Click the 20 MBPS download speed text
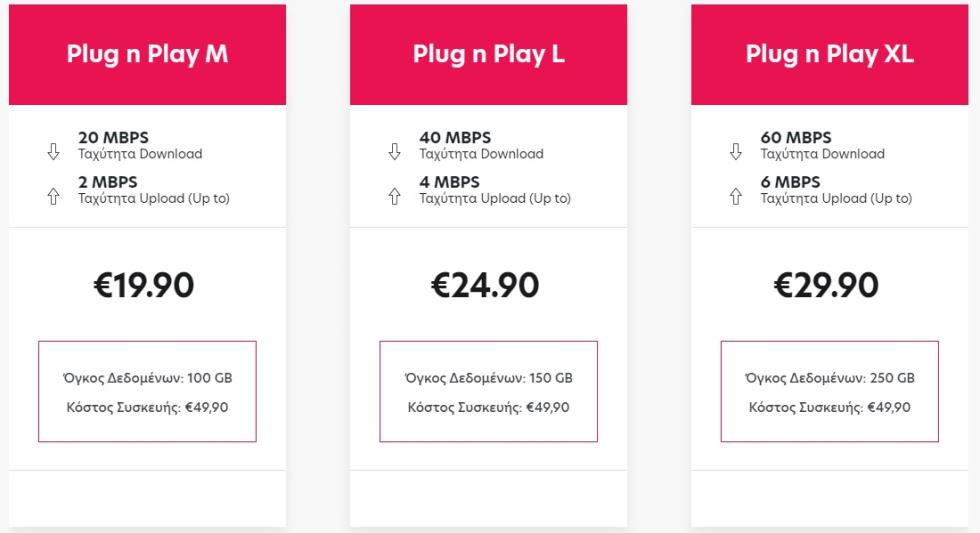The width and height of the screenshot is (980, 533). (x=113, y=137)
